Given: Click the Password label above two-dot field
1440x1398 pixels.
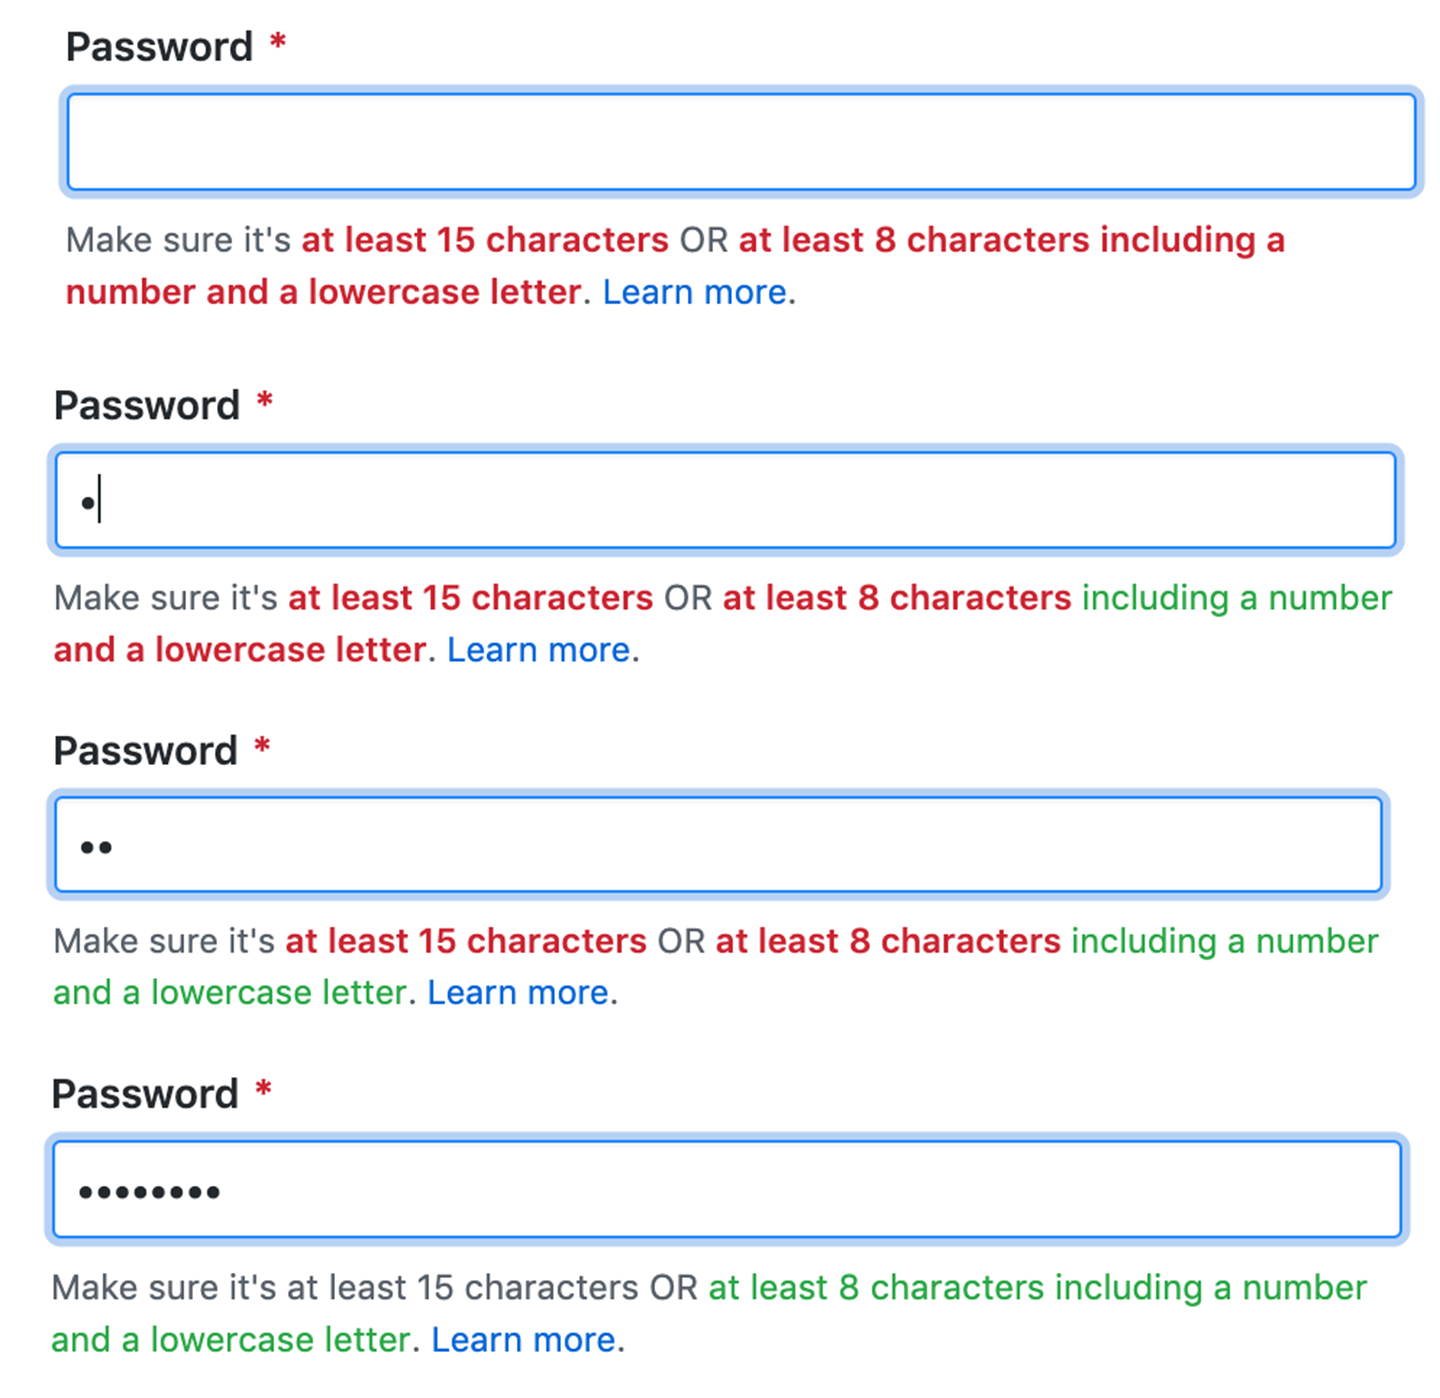Looking at the screenshot, I should click(146, 751).
